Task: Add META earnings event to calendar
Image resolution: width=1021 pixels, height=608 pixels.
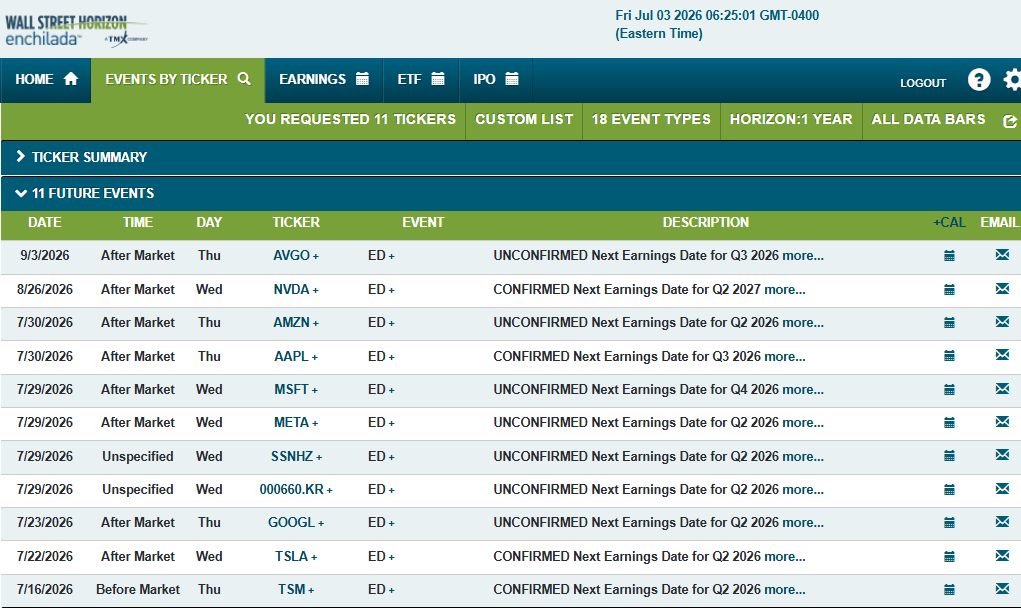Action: point(949,423)
